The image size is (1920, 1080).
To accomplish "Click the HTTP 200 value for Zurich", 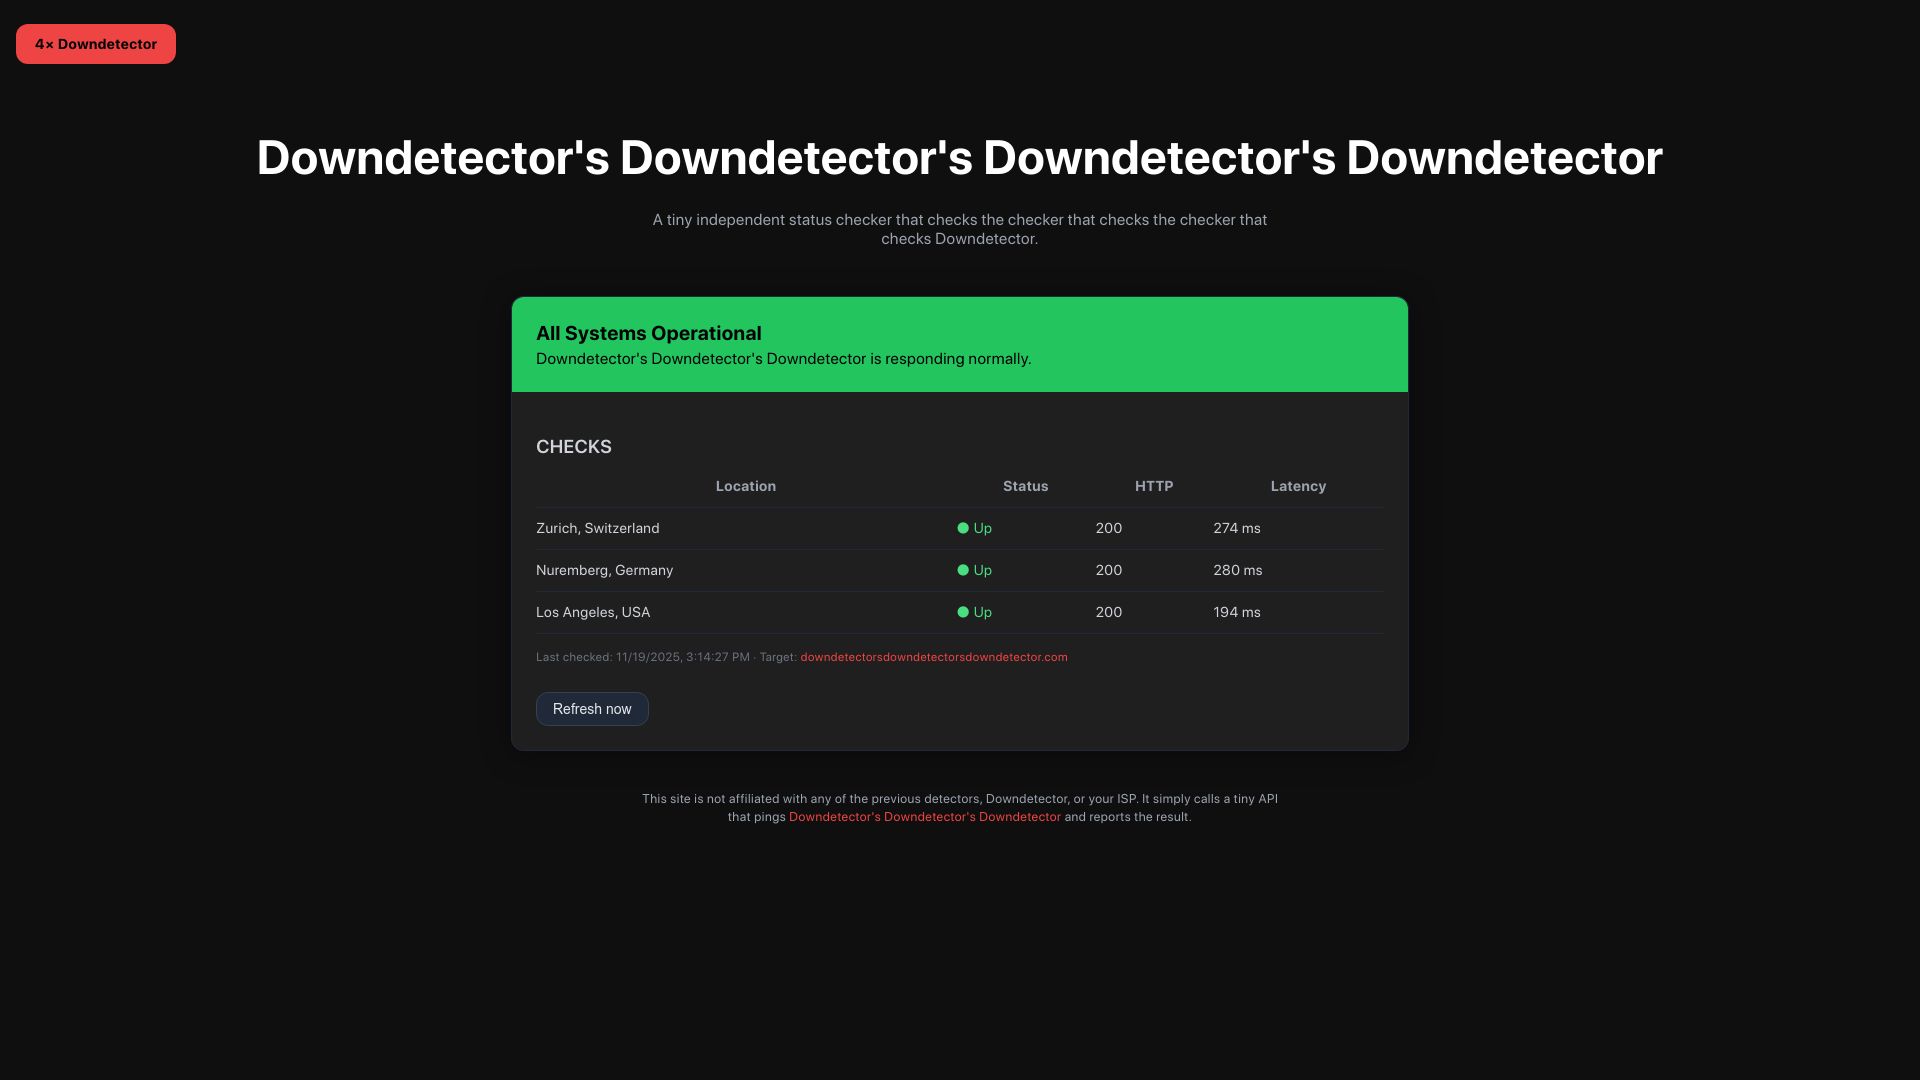I will pos(1109,528).
